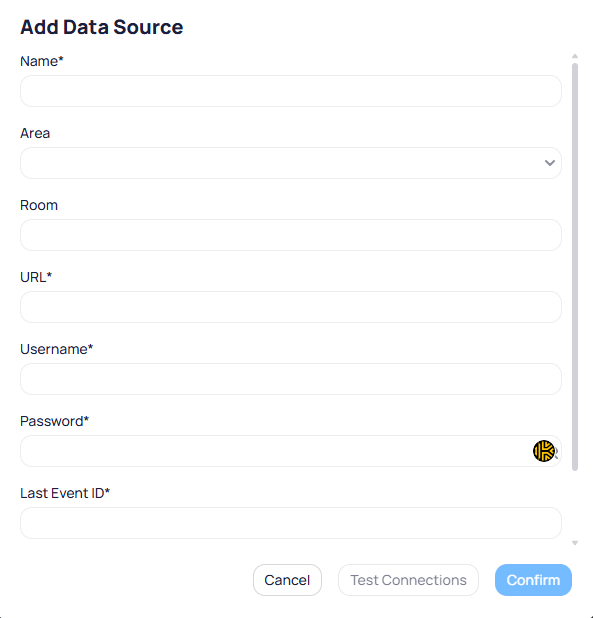This screenshot has width=593, height=618.
Task: Confirm the new data source
Action: tap(533, 580)
